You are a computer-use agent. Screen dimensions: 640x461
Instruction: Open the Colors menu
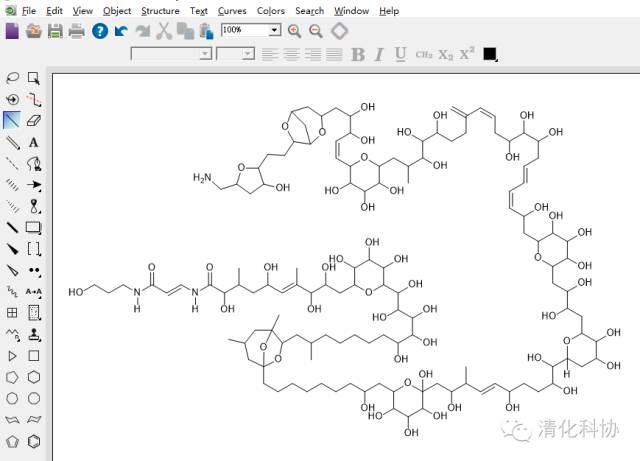coord(271,11)
